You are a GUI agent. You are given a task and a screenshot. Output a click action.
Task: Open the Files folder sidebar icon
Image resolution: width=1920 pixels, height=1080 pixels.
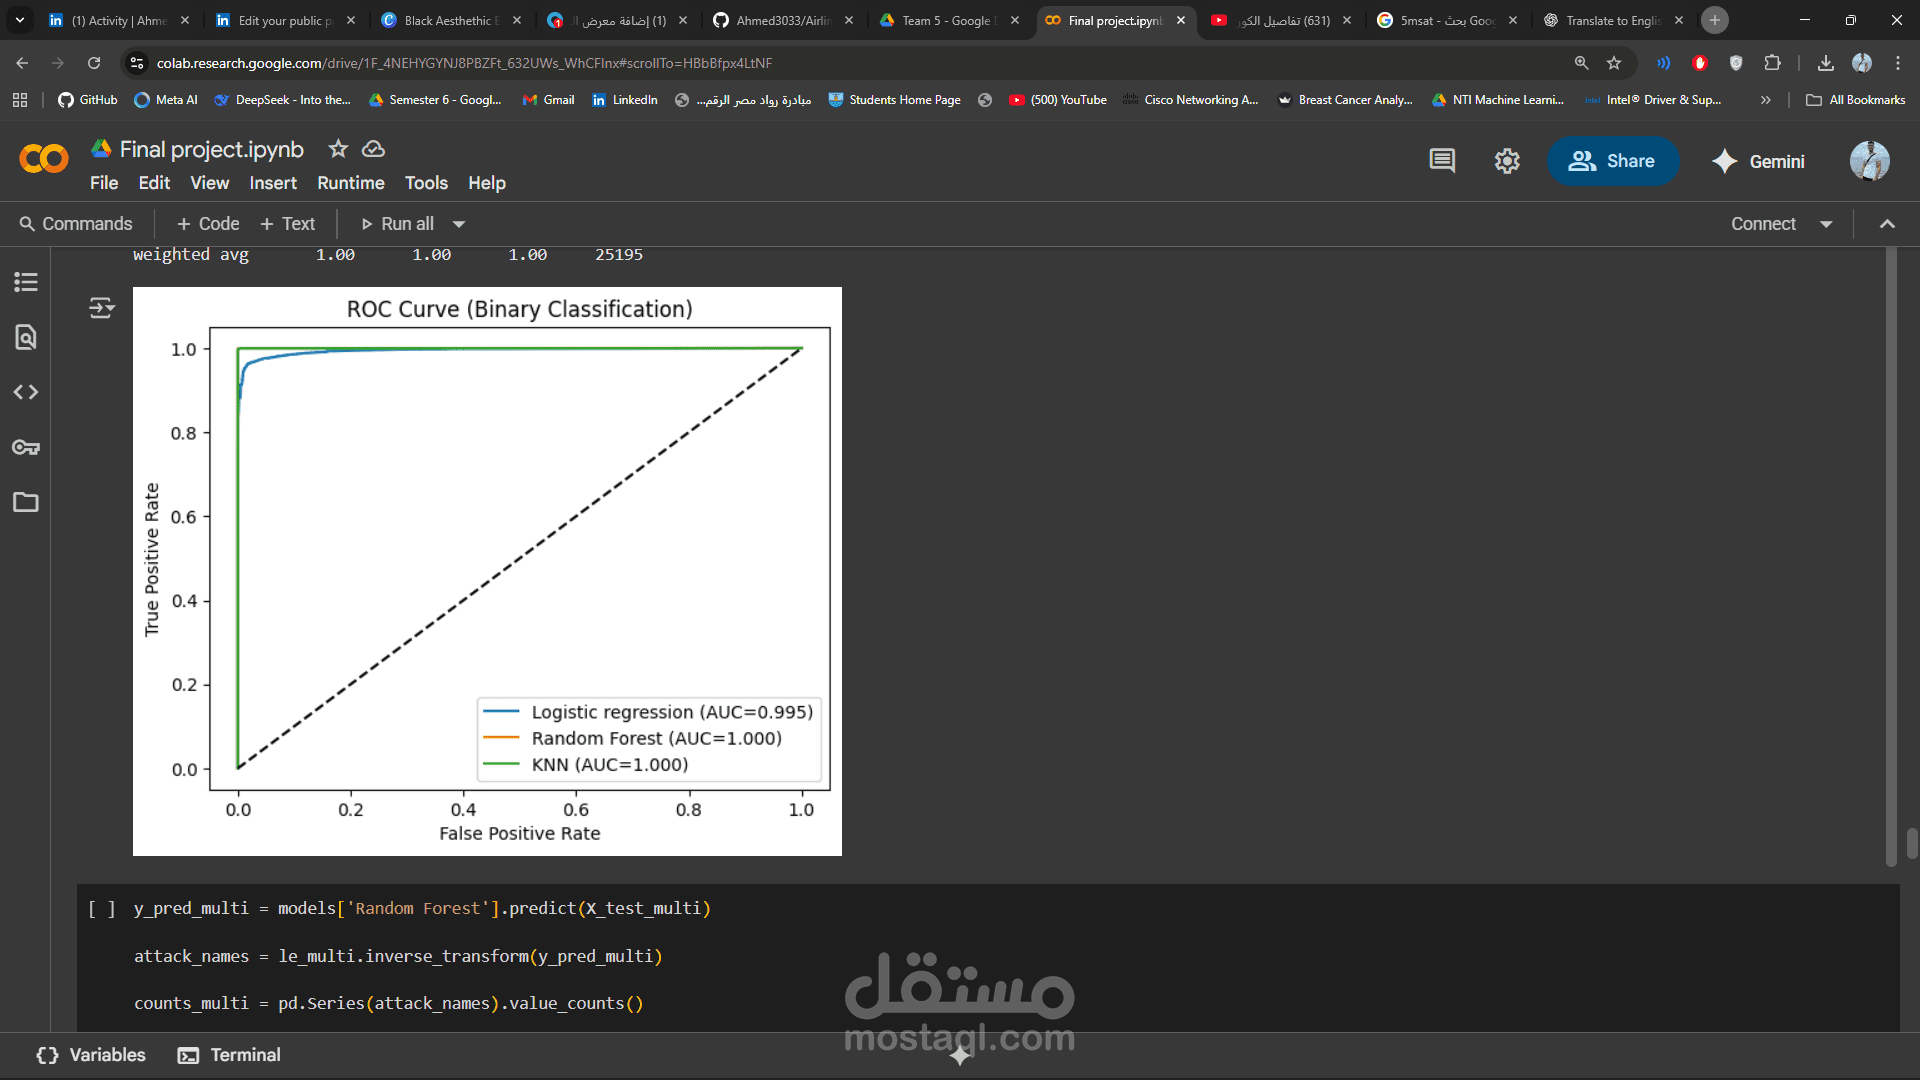26,502
